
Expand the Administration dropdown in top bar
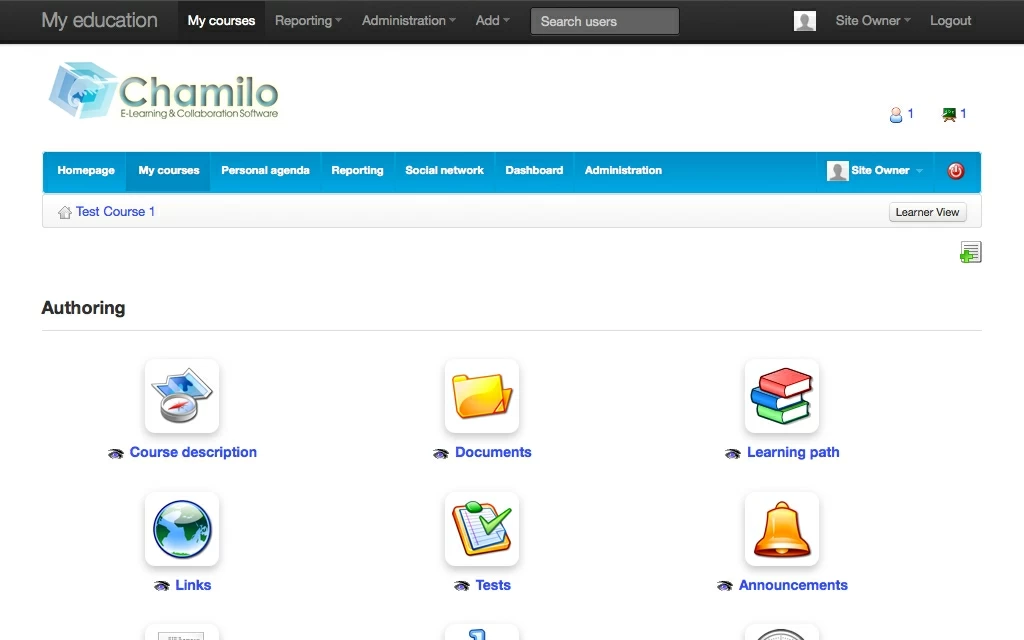(408, 21)
